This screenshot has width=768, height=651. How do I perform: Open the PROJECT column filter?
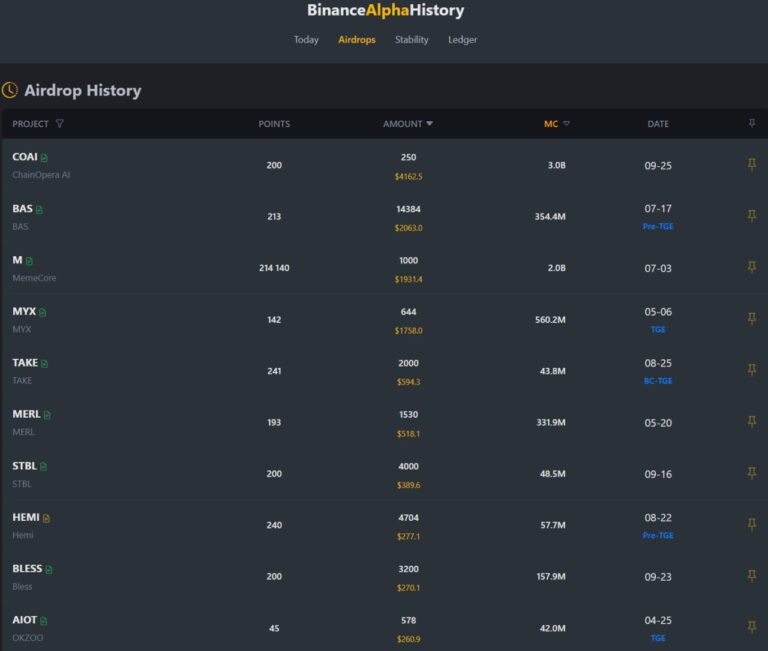pyautogui.click(x=60, y=124)
